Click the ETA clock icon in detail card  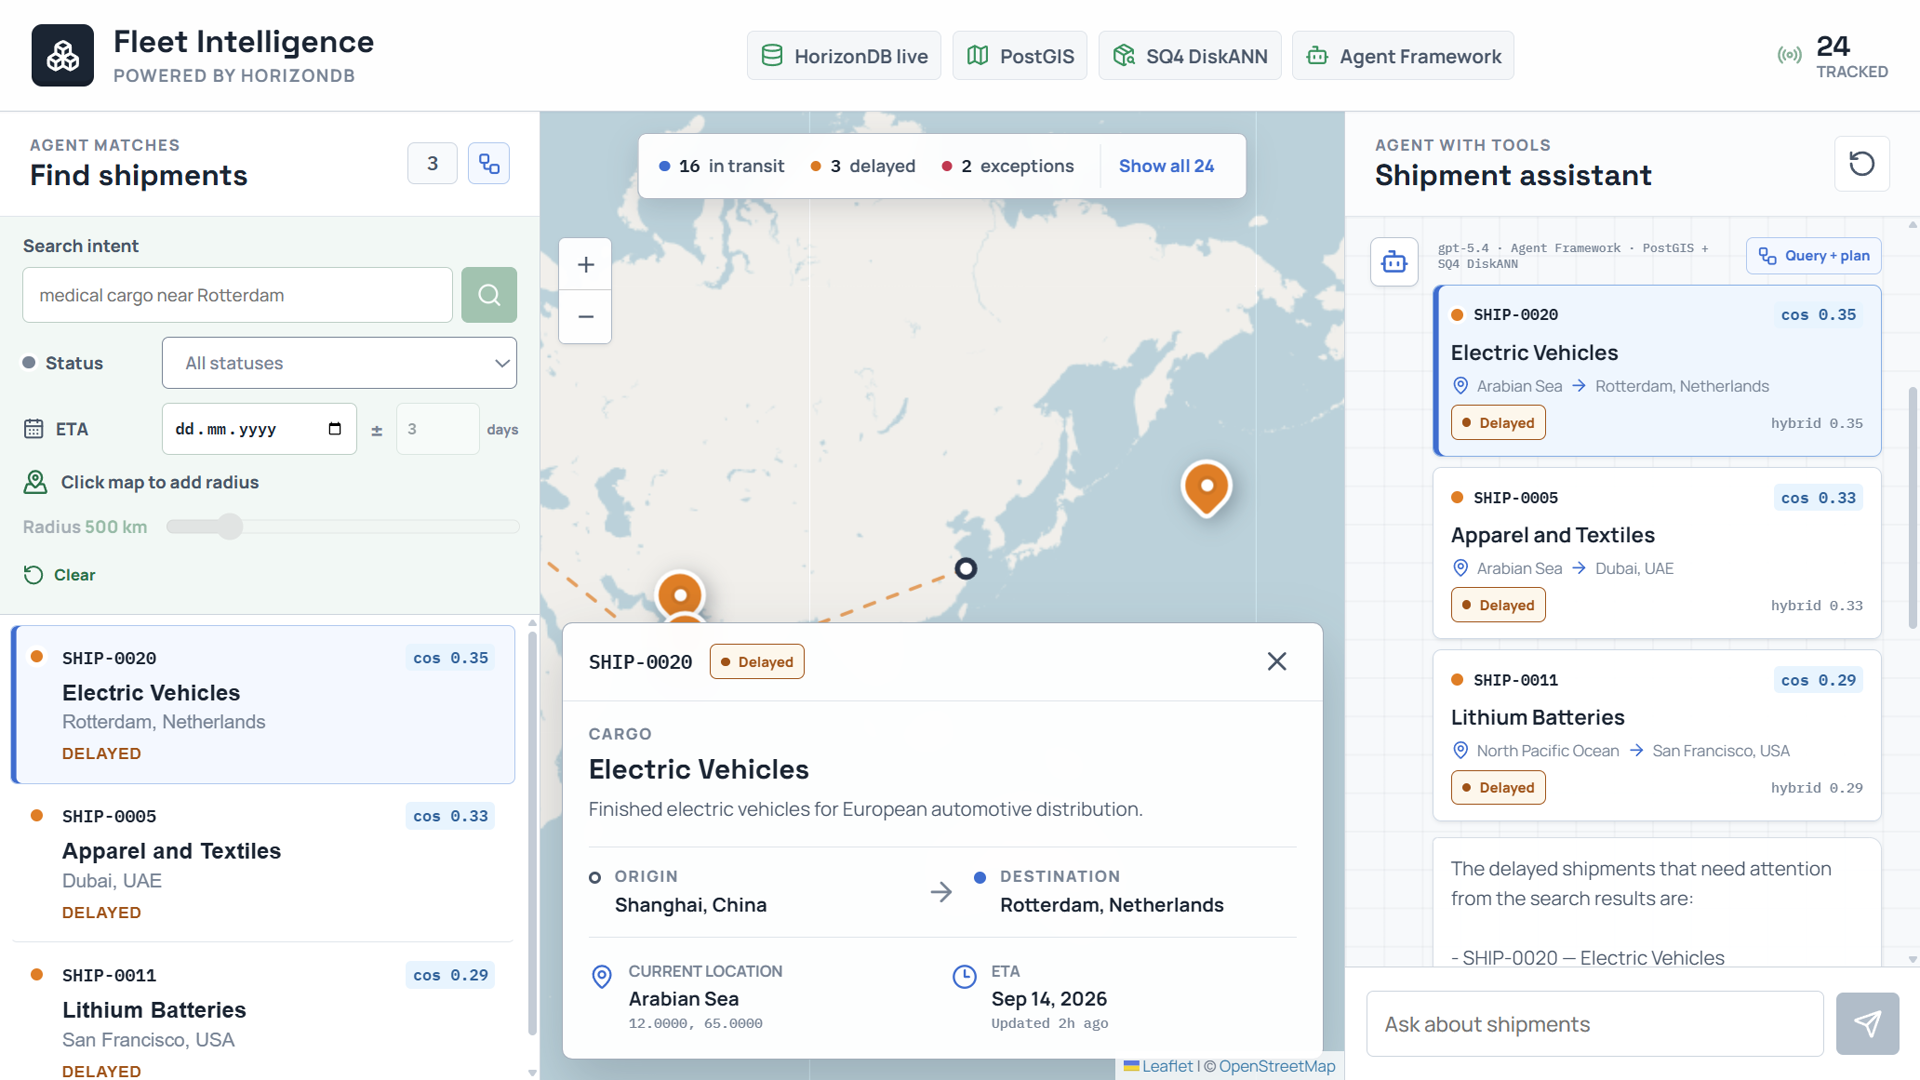click(964, 977)
